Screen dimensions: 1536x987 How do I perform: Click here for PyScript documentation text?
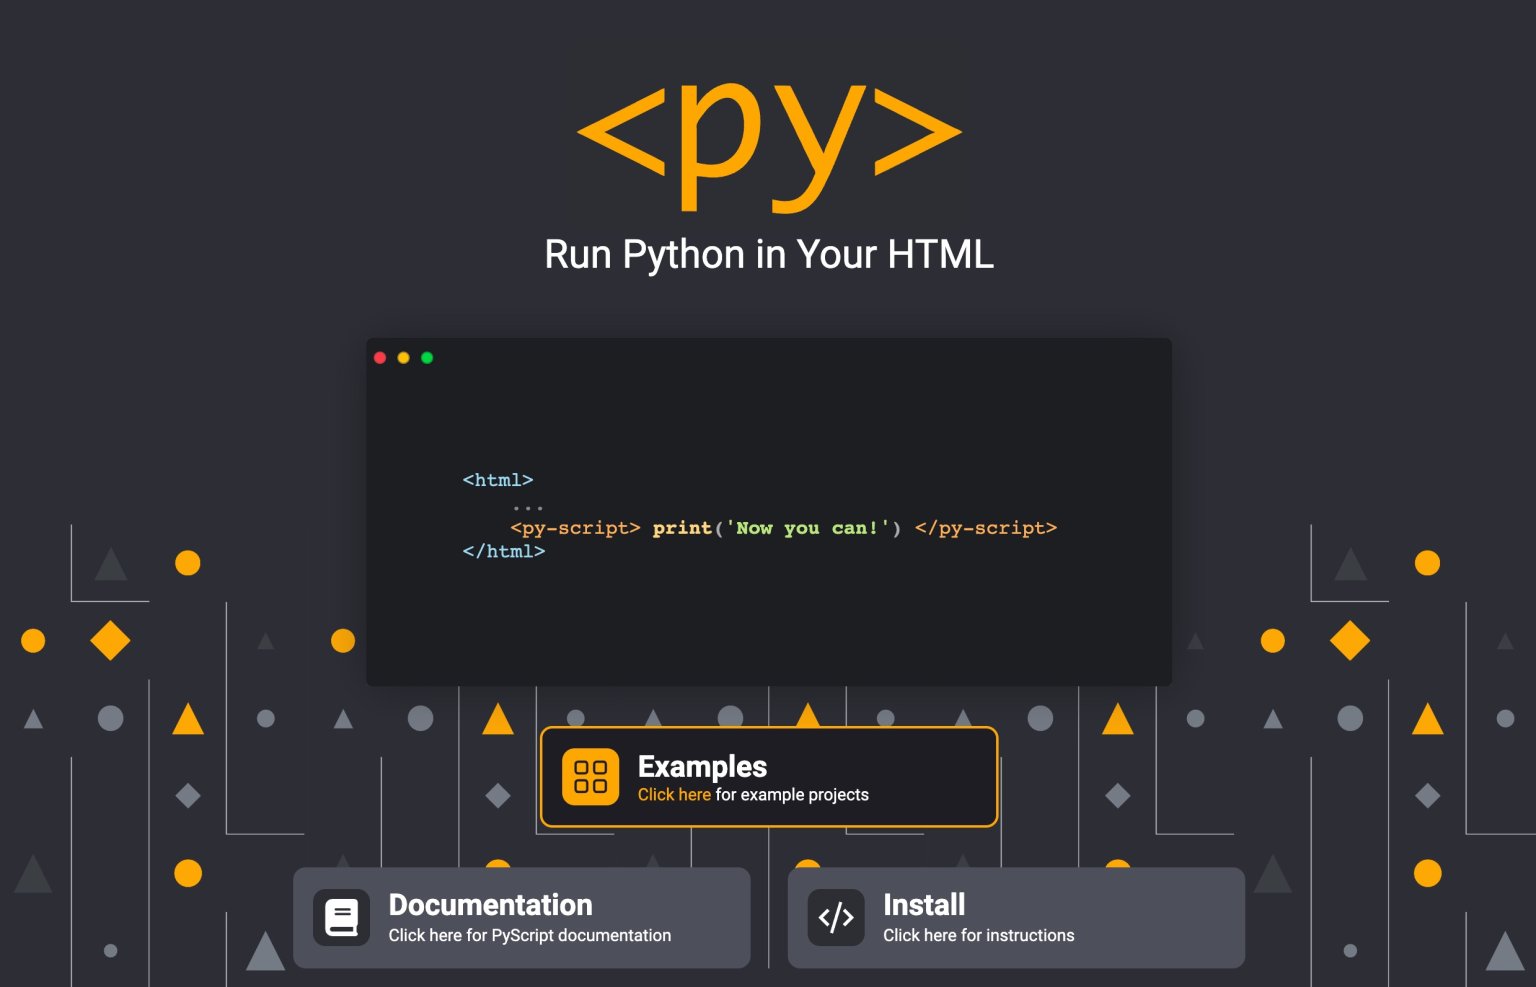pos(529,936)
